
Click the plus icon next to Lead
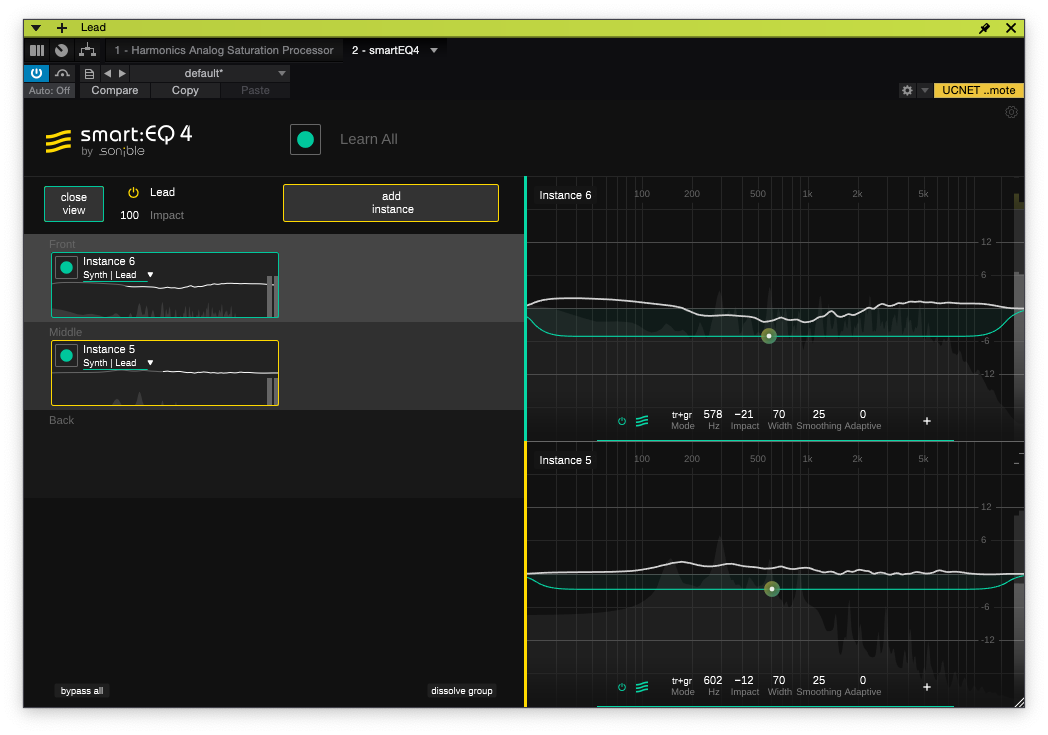click(61, 27)
